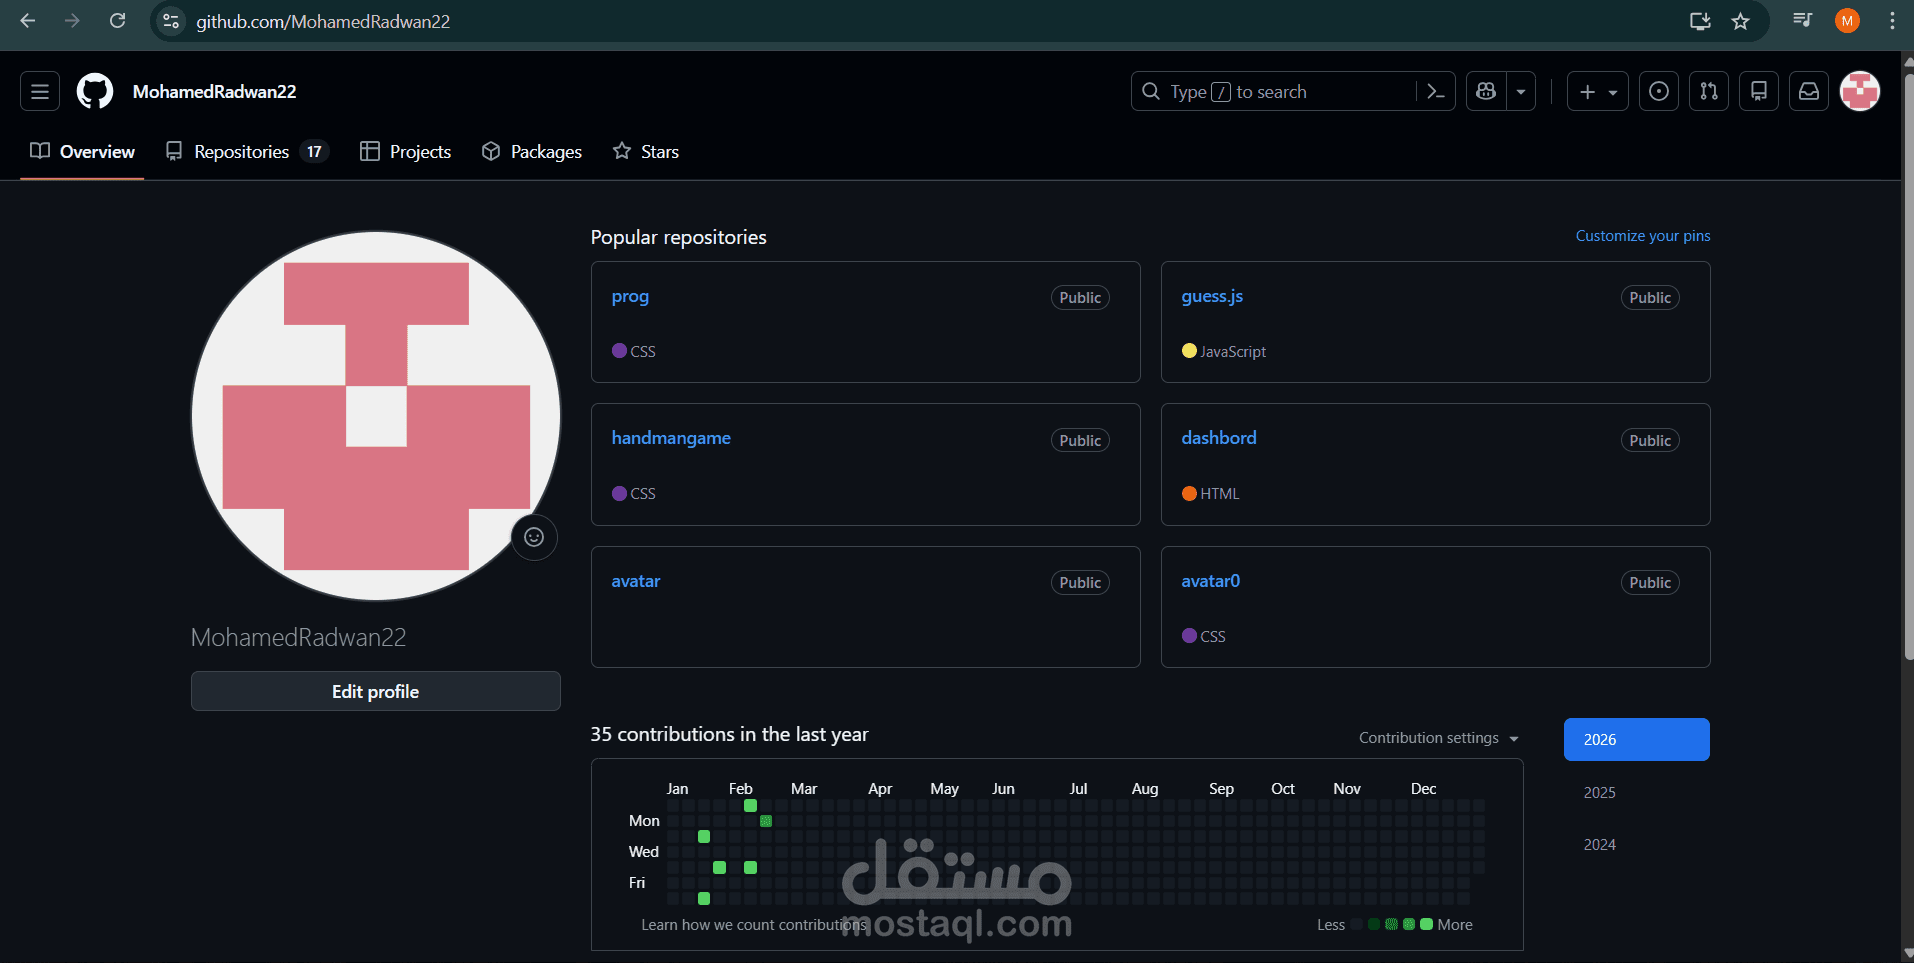Open your Issues from the header icon
This screenshot has height=963, width=1914.
(x=1659, y=91)
